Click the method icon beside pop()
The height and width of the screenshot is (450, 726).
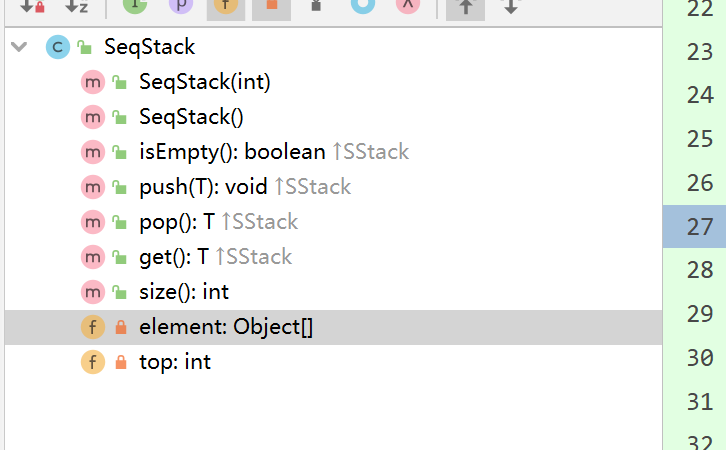pos(92,222)
